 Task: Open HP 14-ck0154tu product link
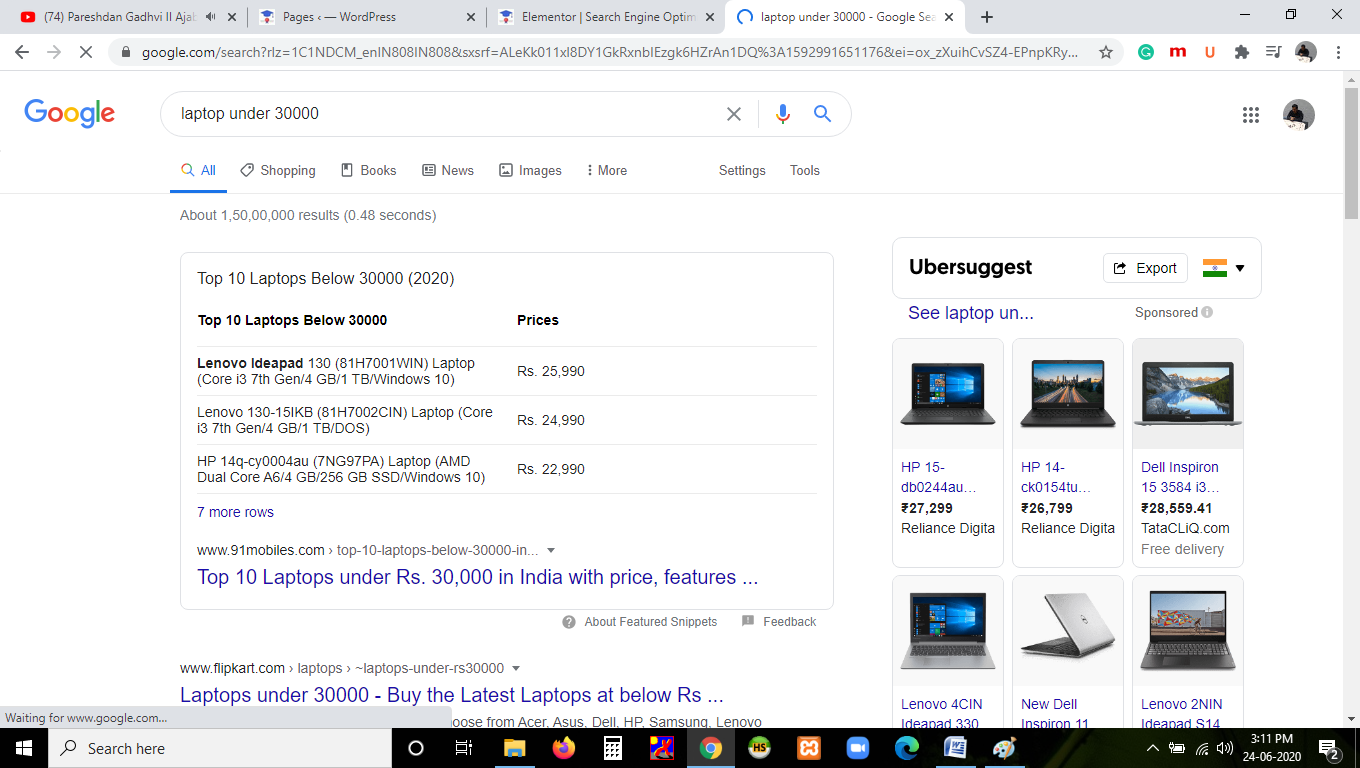[1056, 477]
